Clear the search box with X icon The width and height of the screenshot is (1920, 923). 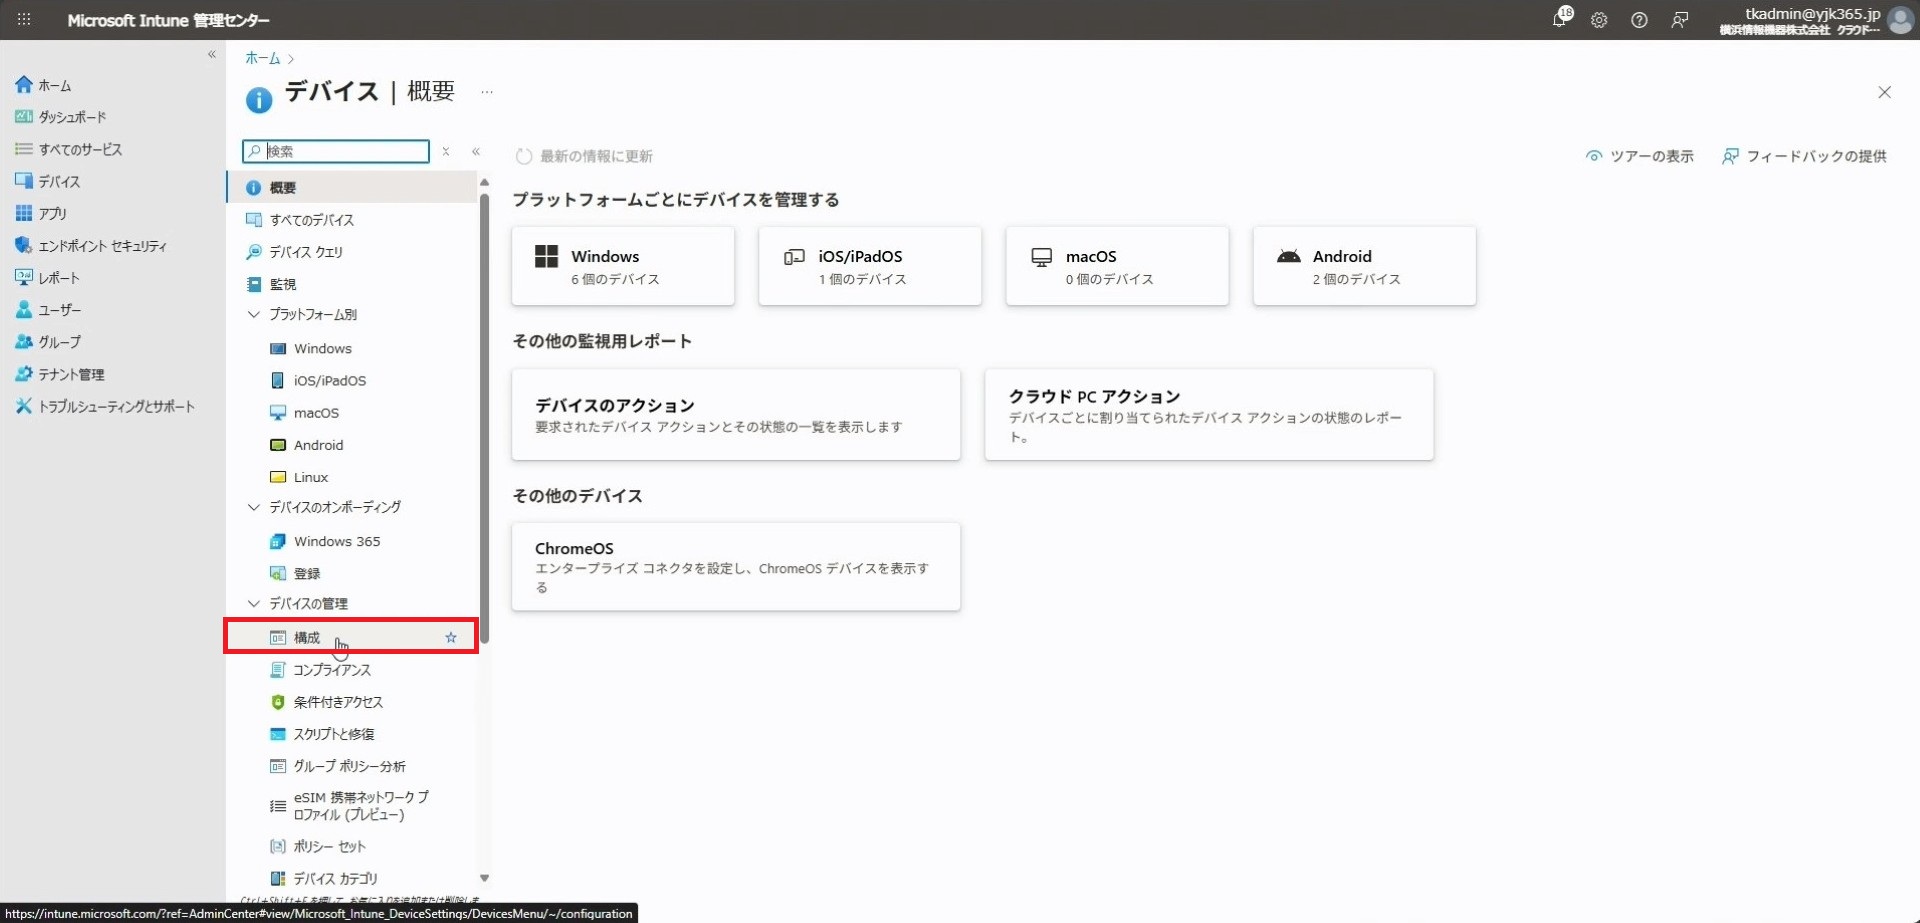click(446, 152)
